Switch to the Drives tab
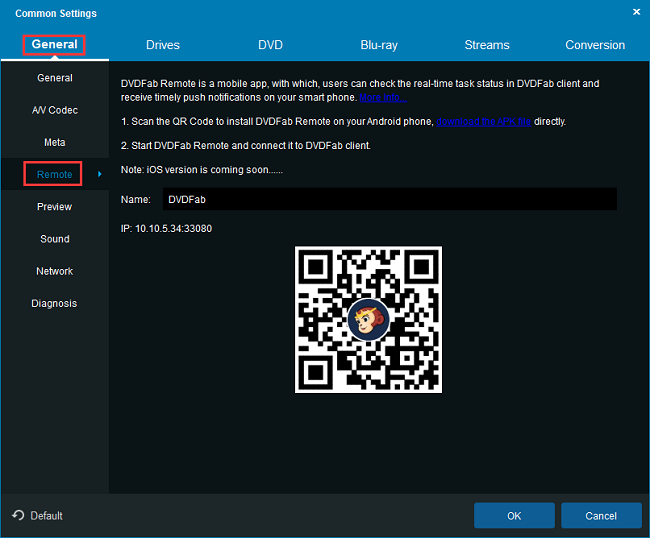The image size is (650, 538). point(163,45)
